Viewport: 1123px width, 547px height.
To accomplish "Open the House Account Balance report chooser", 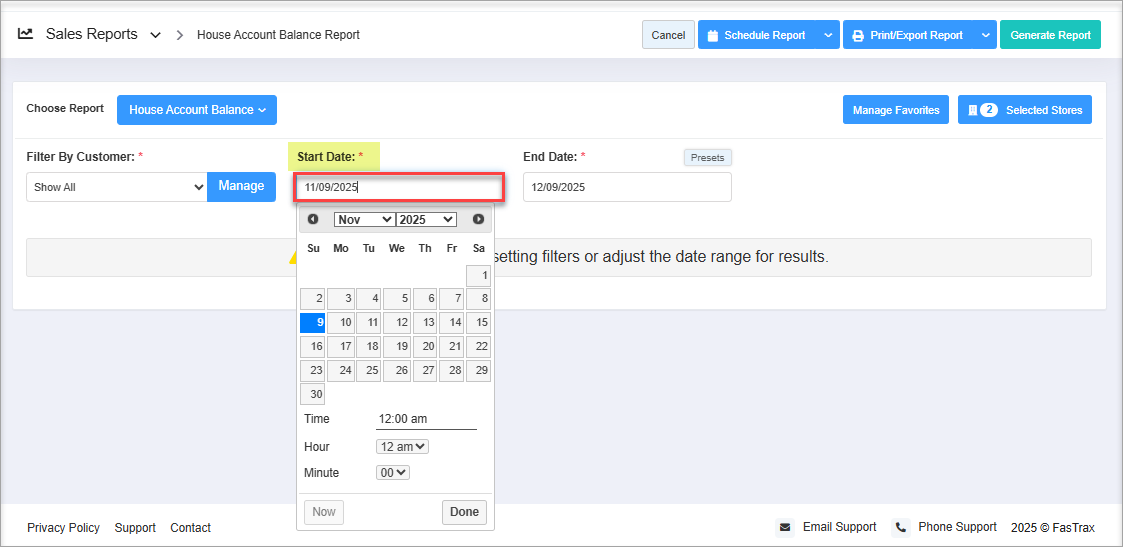I will (x=197, y=110).
